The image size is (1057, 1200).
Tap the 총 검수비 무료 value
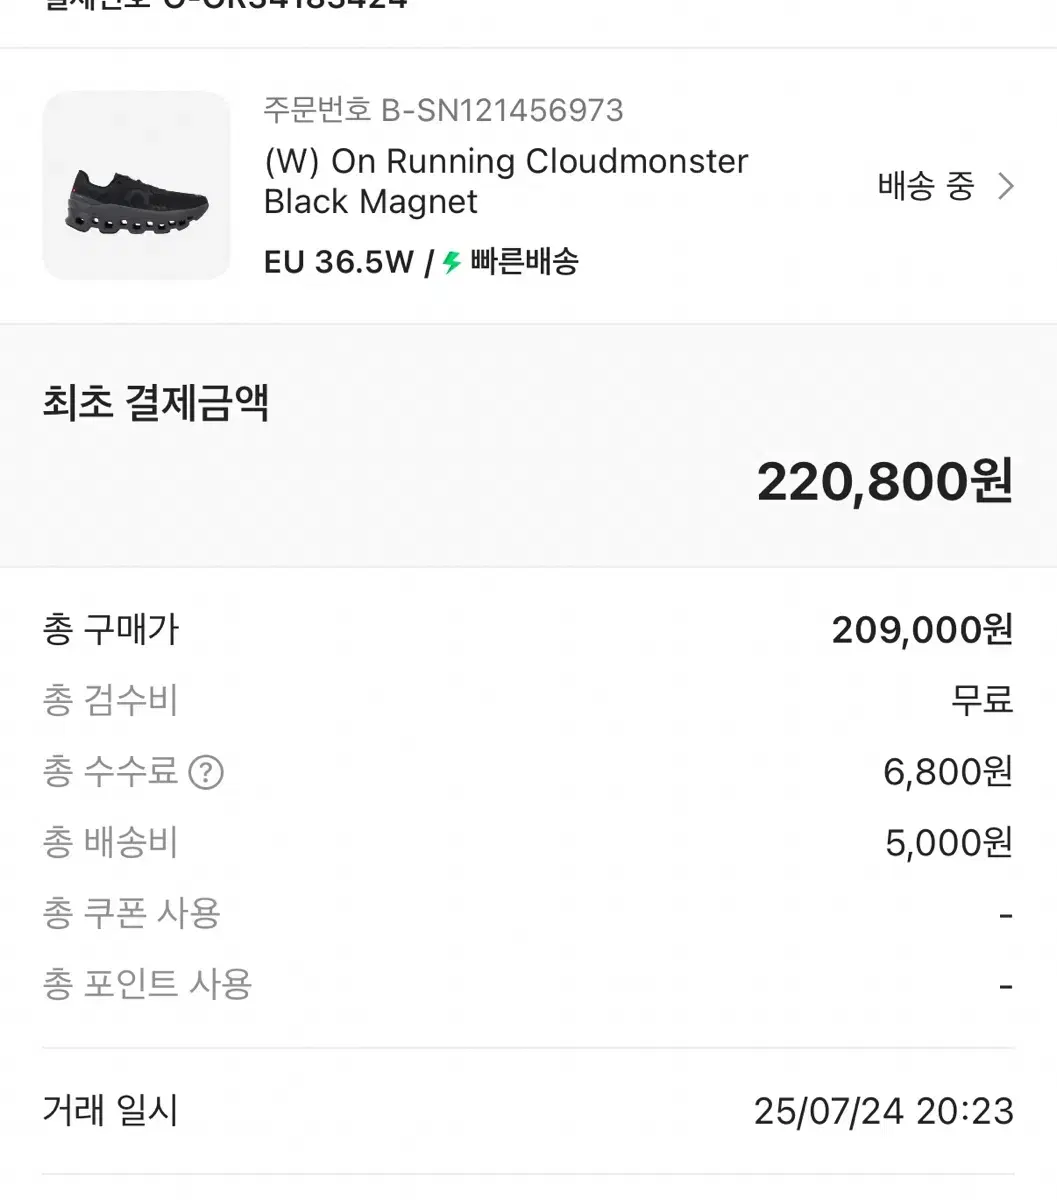(x=982, y=700)
